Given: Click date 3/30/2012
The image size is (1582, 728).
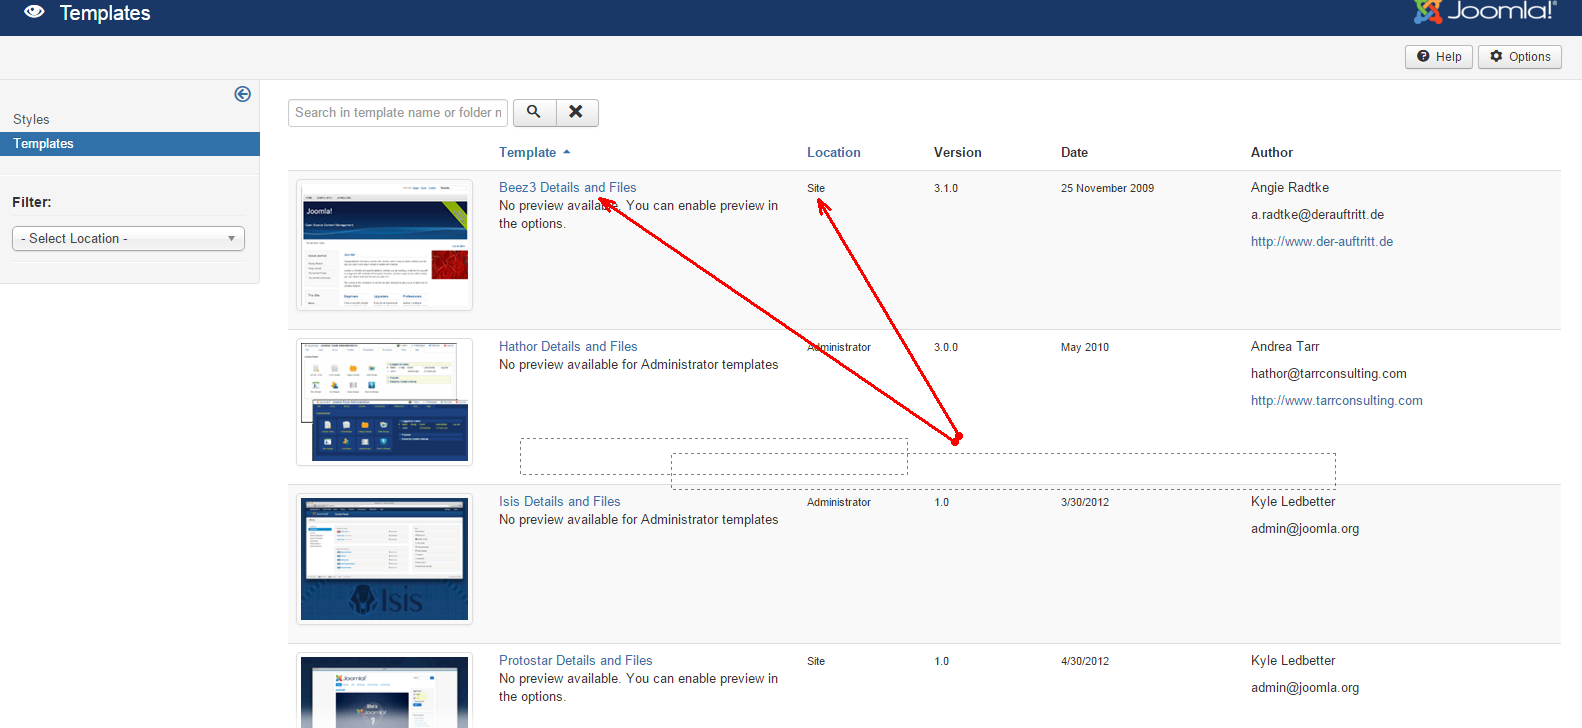Looking at the screenshot, I should 1085,502.
